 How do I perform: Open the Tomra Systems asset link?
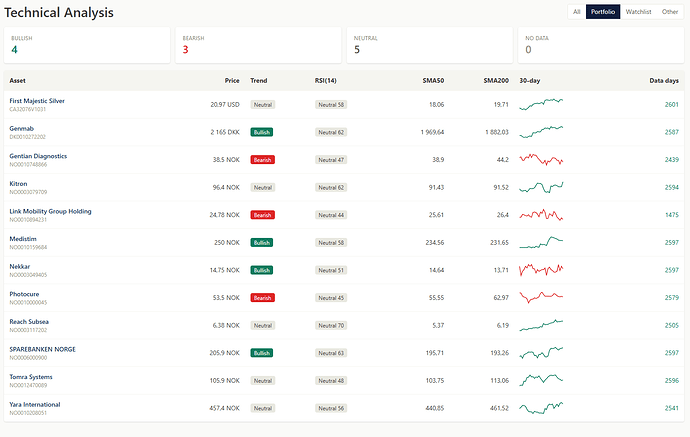coord(31,377)
